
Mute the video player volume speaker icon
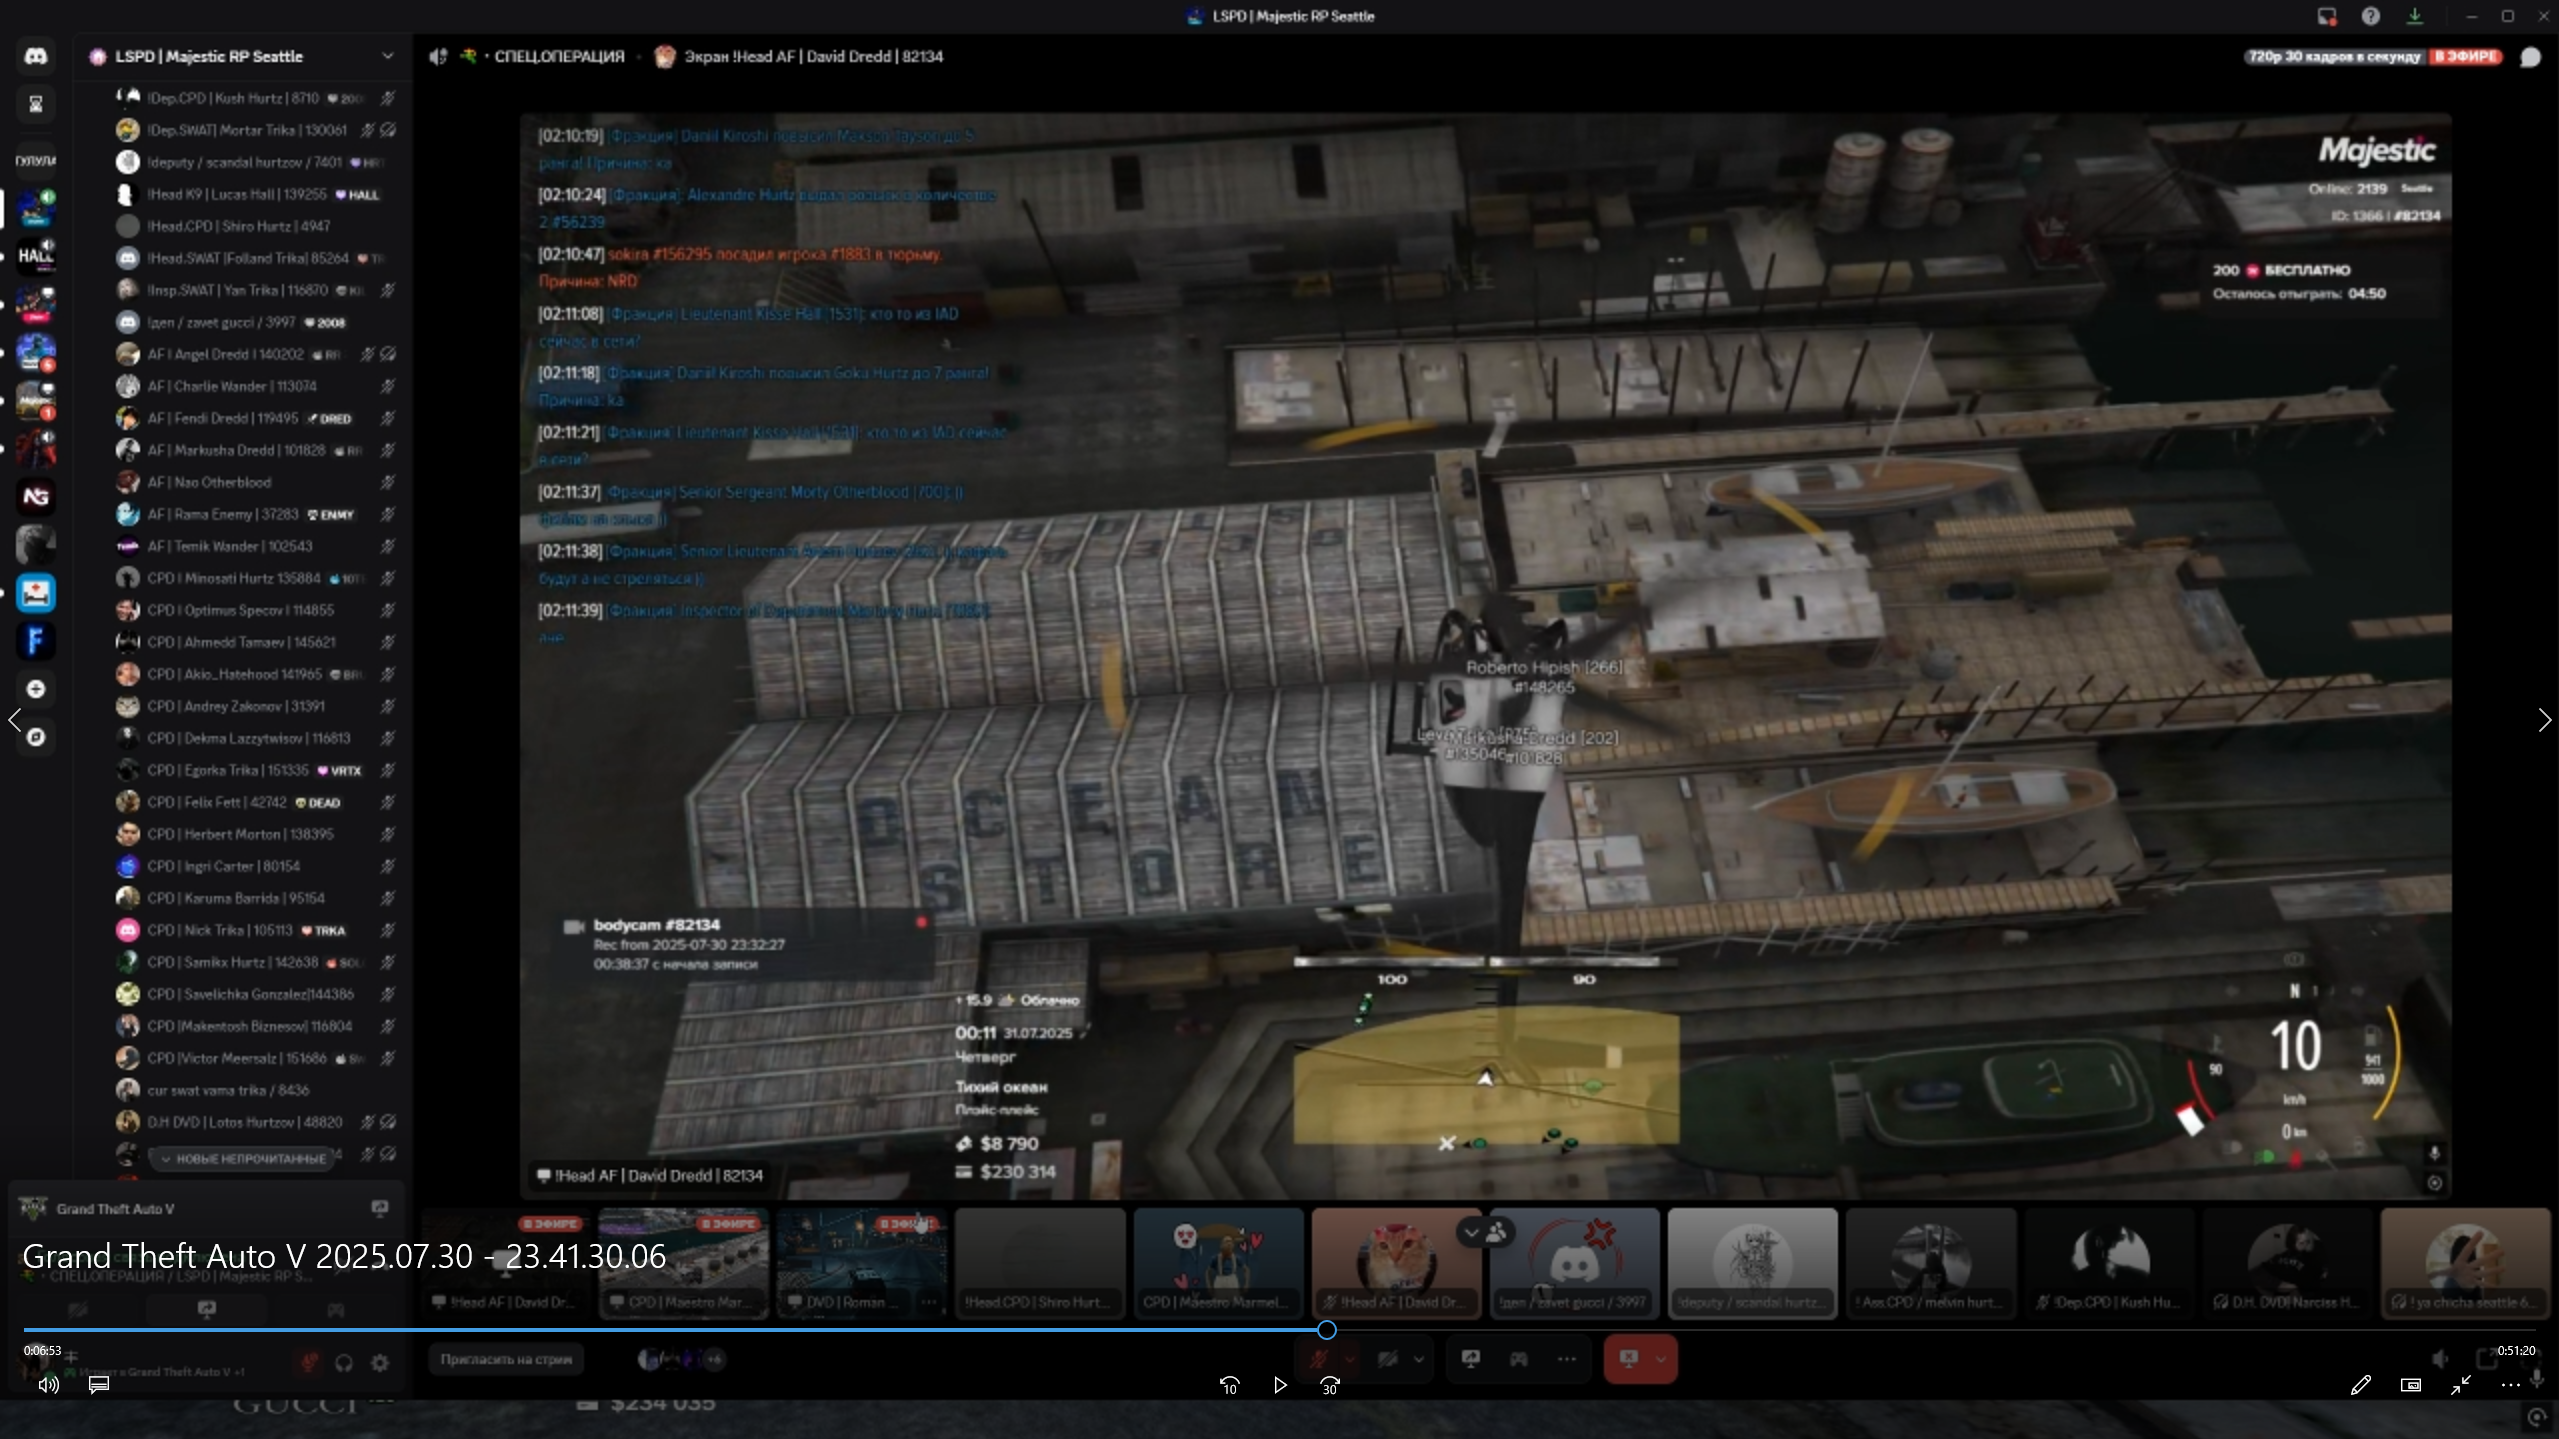[x=48, y=1385]
